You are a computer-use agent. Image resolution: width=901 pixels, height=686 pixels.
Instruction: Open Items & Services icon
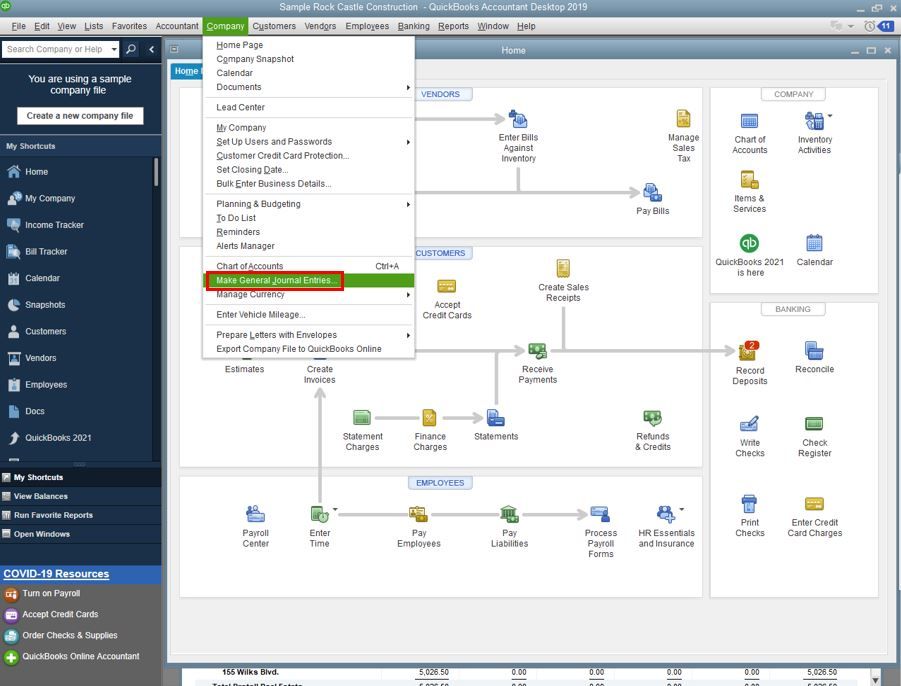[749, 180]
